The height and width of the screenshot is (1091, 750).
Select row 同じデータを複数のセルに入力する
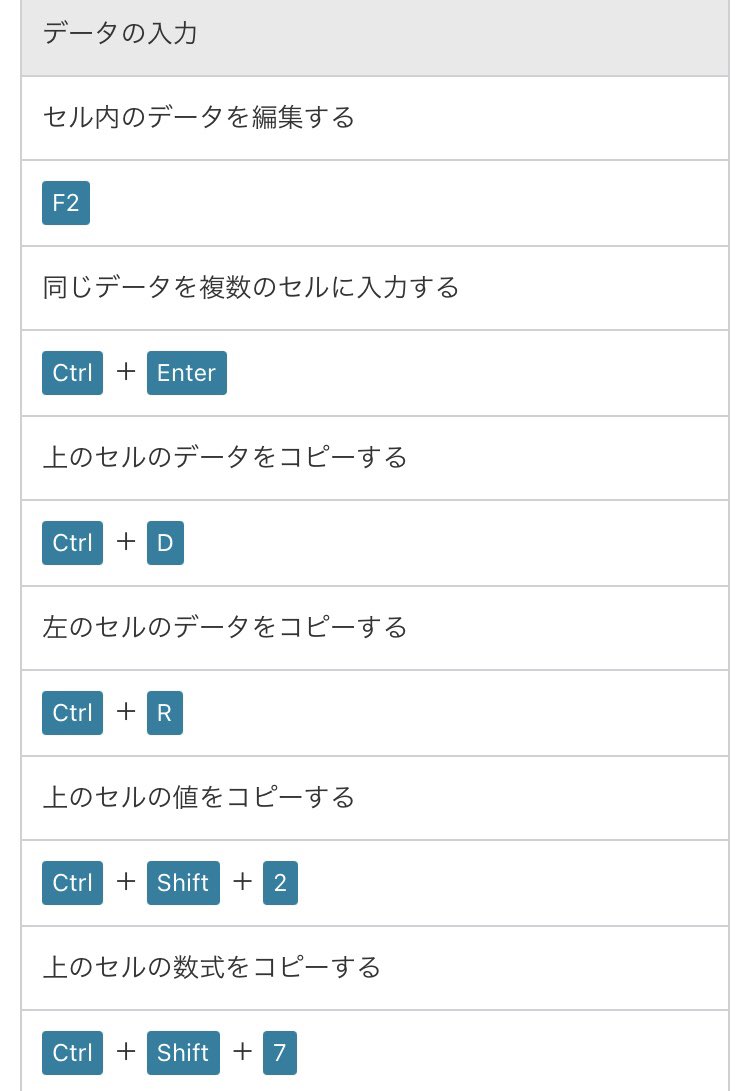tap(375, 288)
